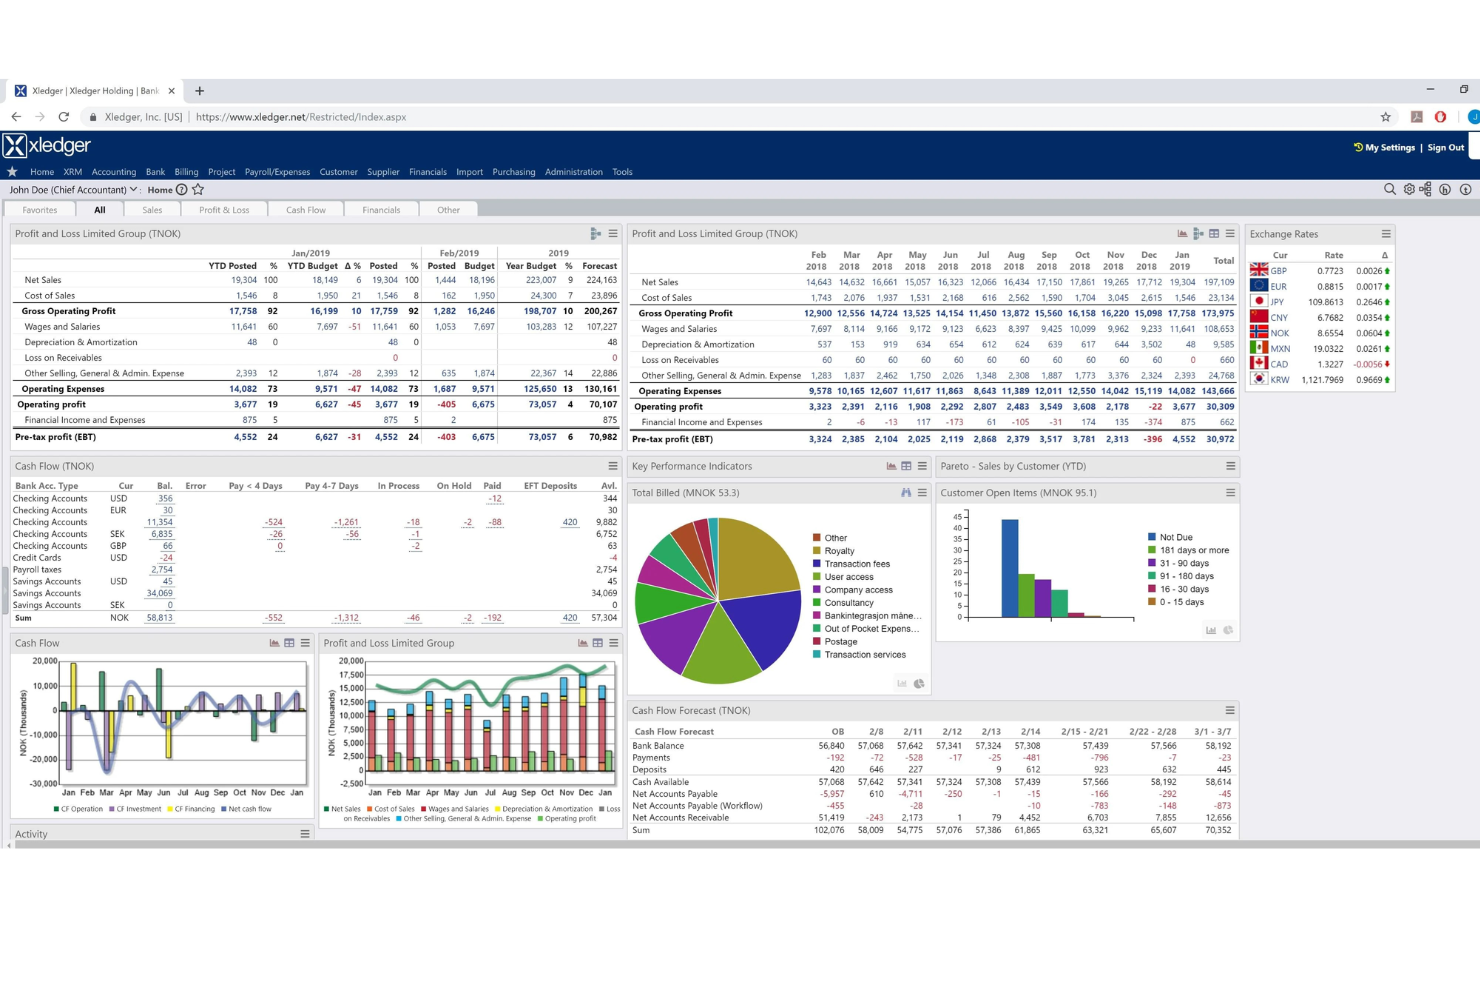1480x987 pixels.
Task: Open the Cash Flow Forecast panel menu
Action: click(x=1229, y=710)
